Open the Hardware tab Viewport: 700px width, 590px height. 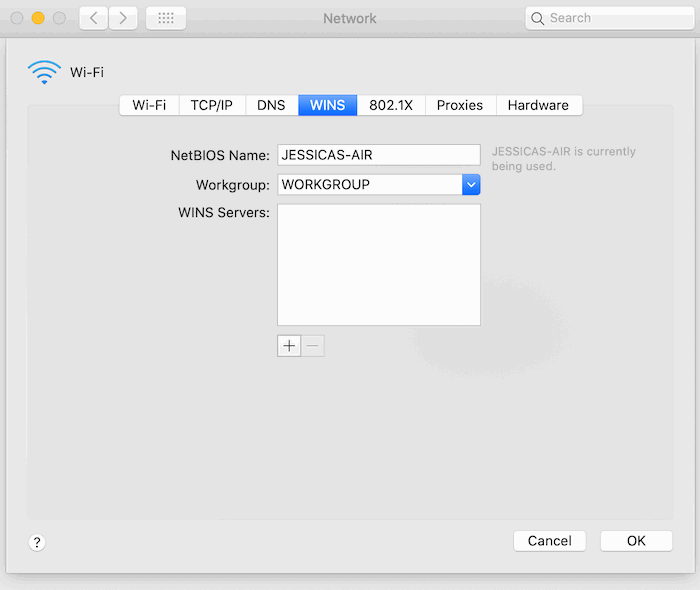[538, 105]
